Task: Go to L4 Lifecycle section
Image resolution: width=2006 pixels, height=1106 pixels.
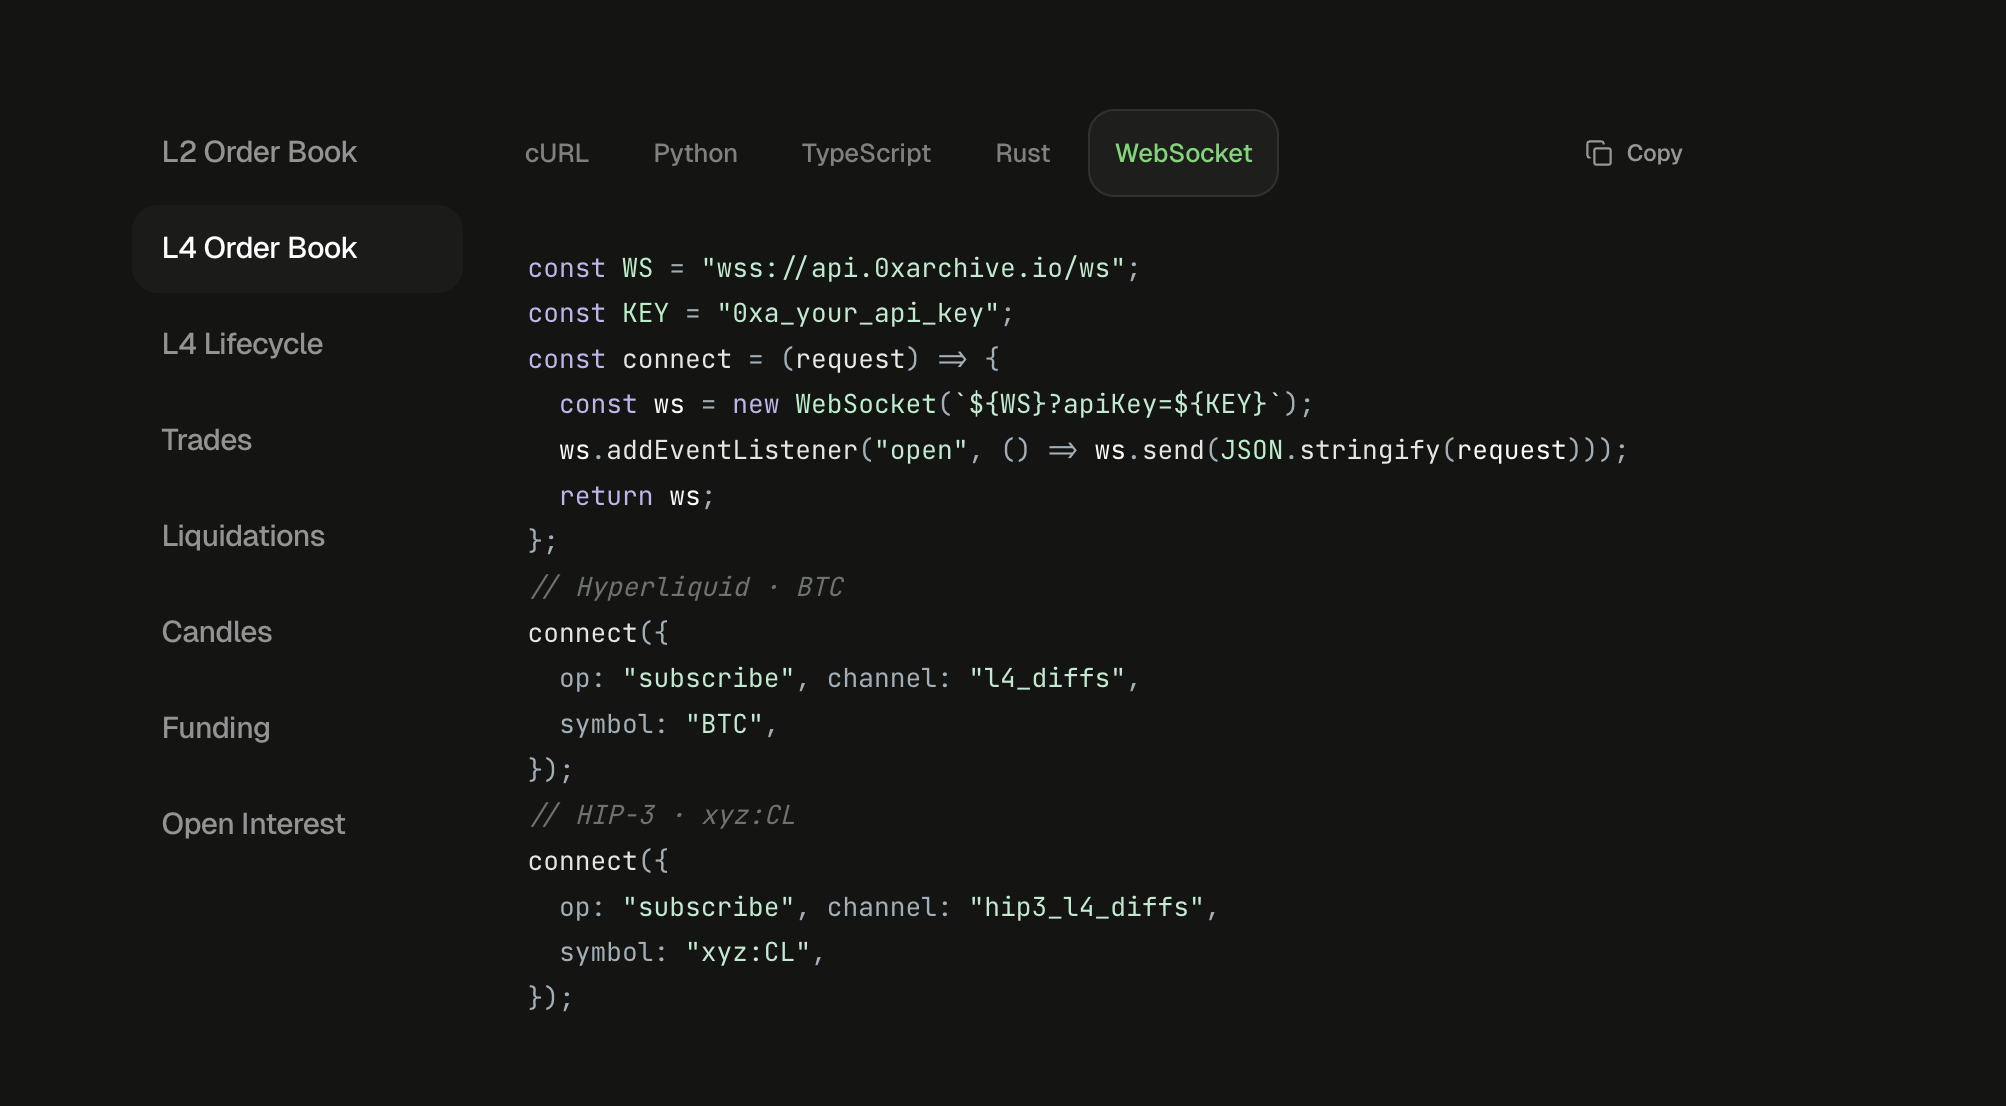Action: (x=242, y=344)
